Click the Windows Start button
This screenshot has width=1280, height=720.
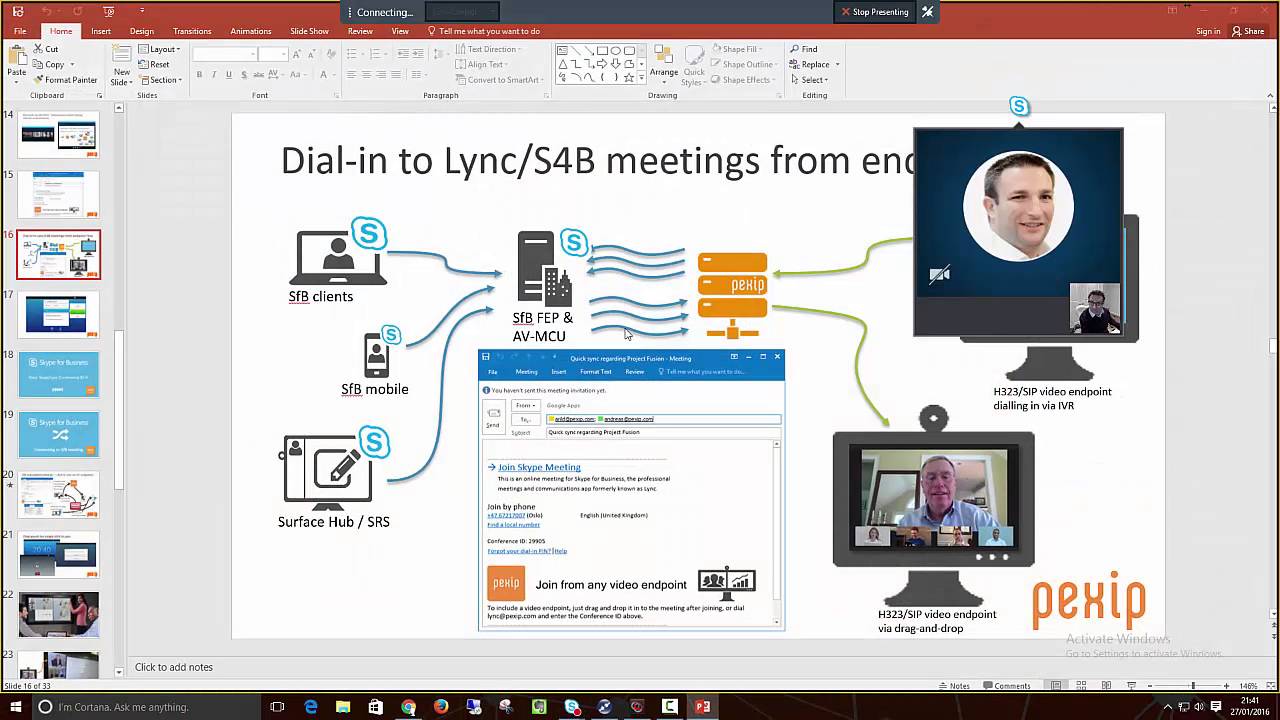coord(16,707)
